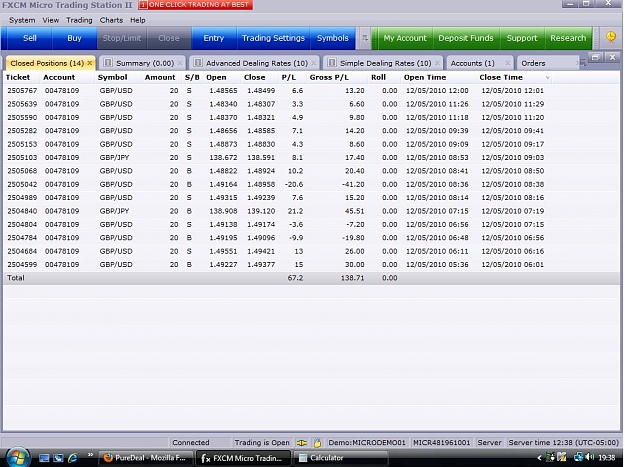Switch to the Summary (0.00) tab
The height and width of the screenshot is (467, 625).
[145, 63]
